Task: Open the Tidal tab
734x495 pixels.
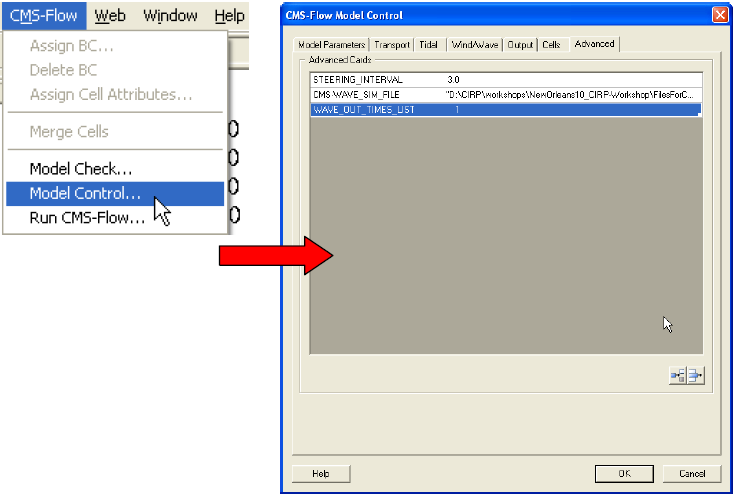Action: pos(428,45)
